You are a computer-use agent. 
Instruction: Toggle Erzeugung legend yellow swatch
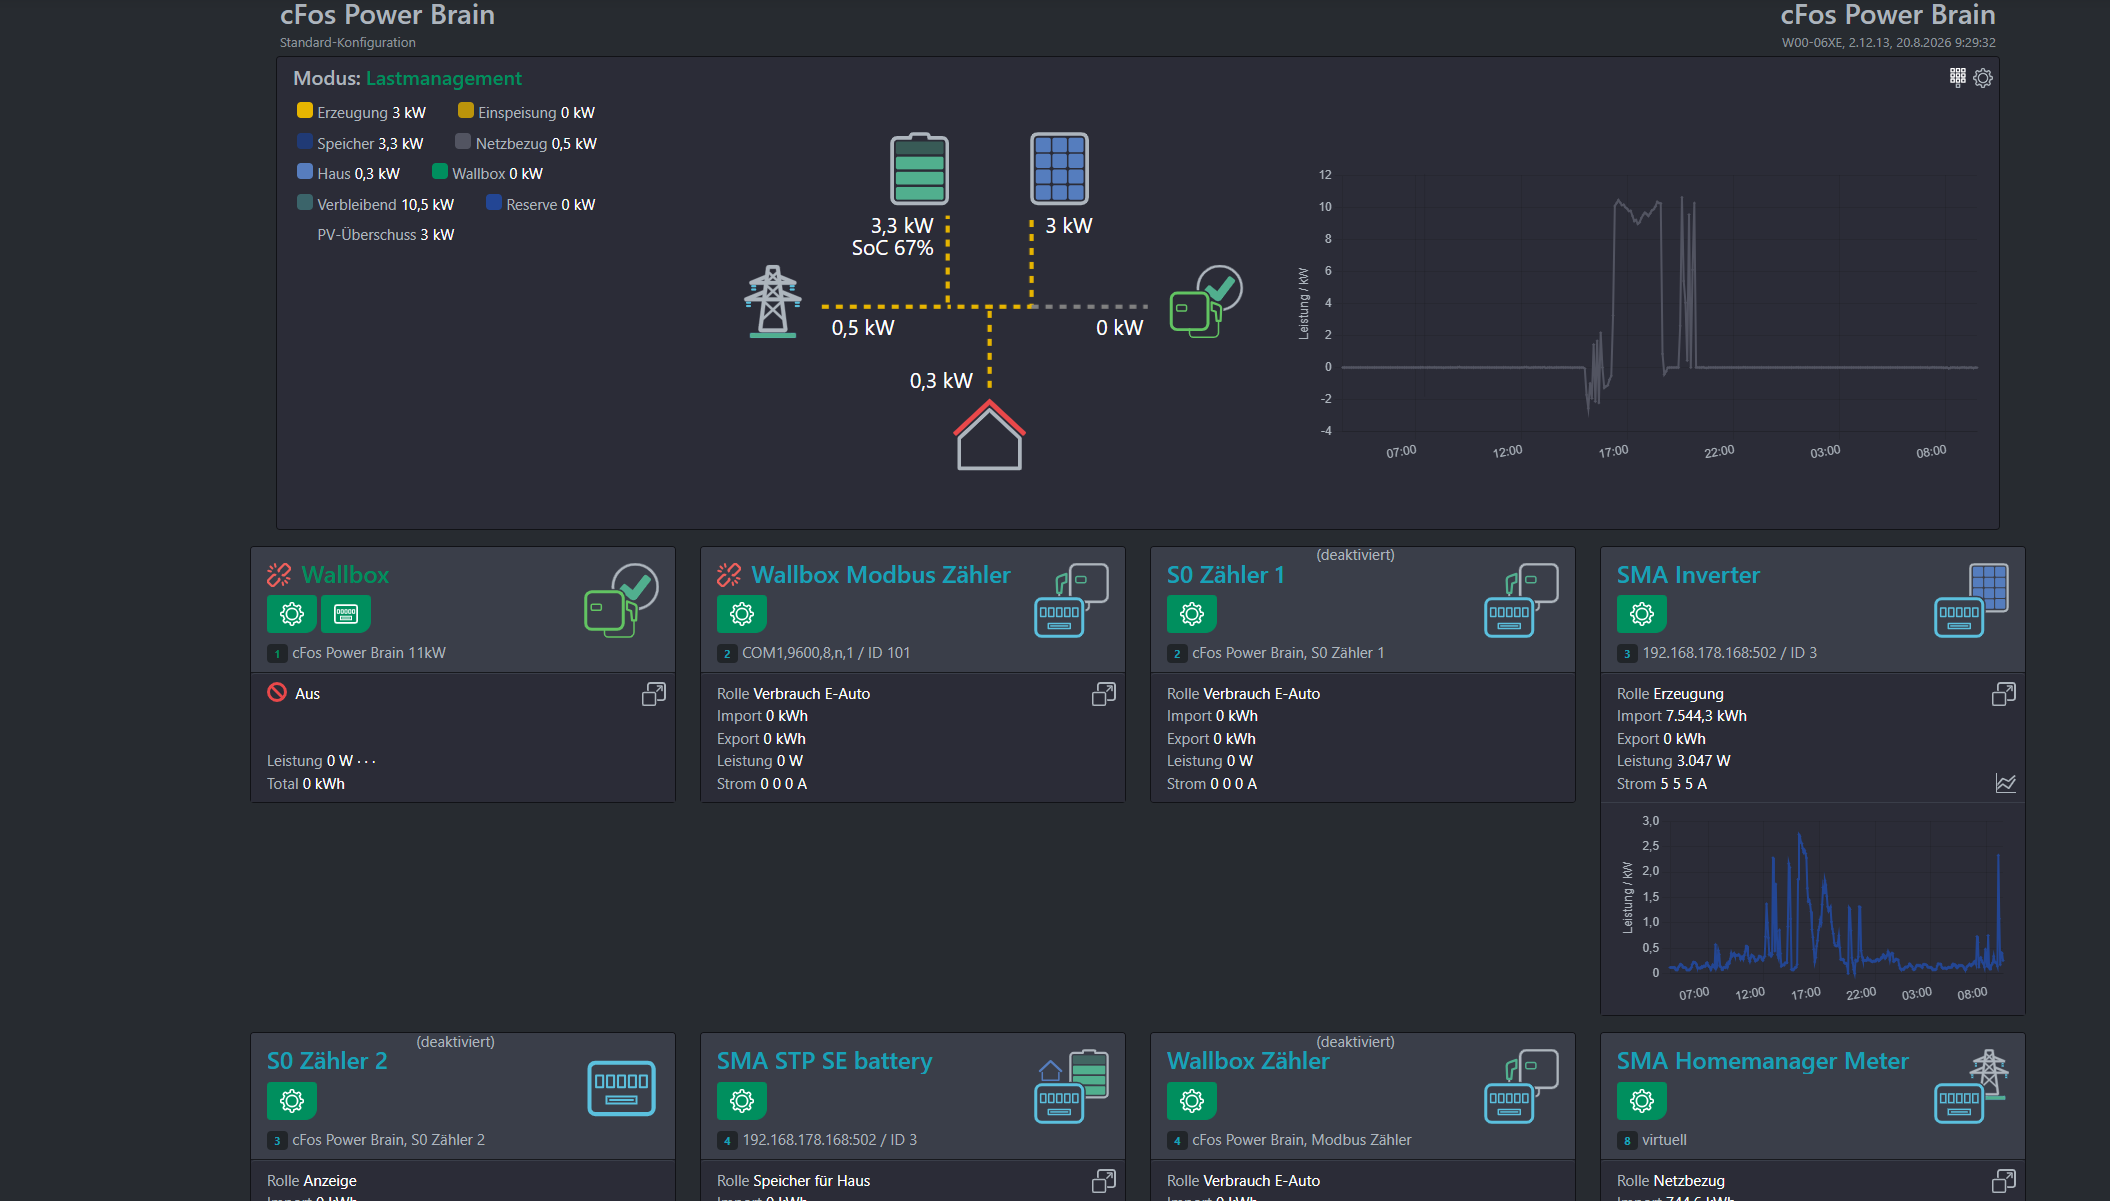coord(305,111)
